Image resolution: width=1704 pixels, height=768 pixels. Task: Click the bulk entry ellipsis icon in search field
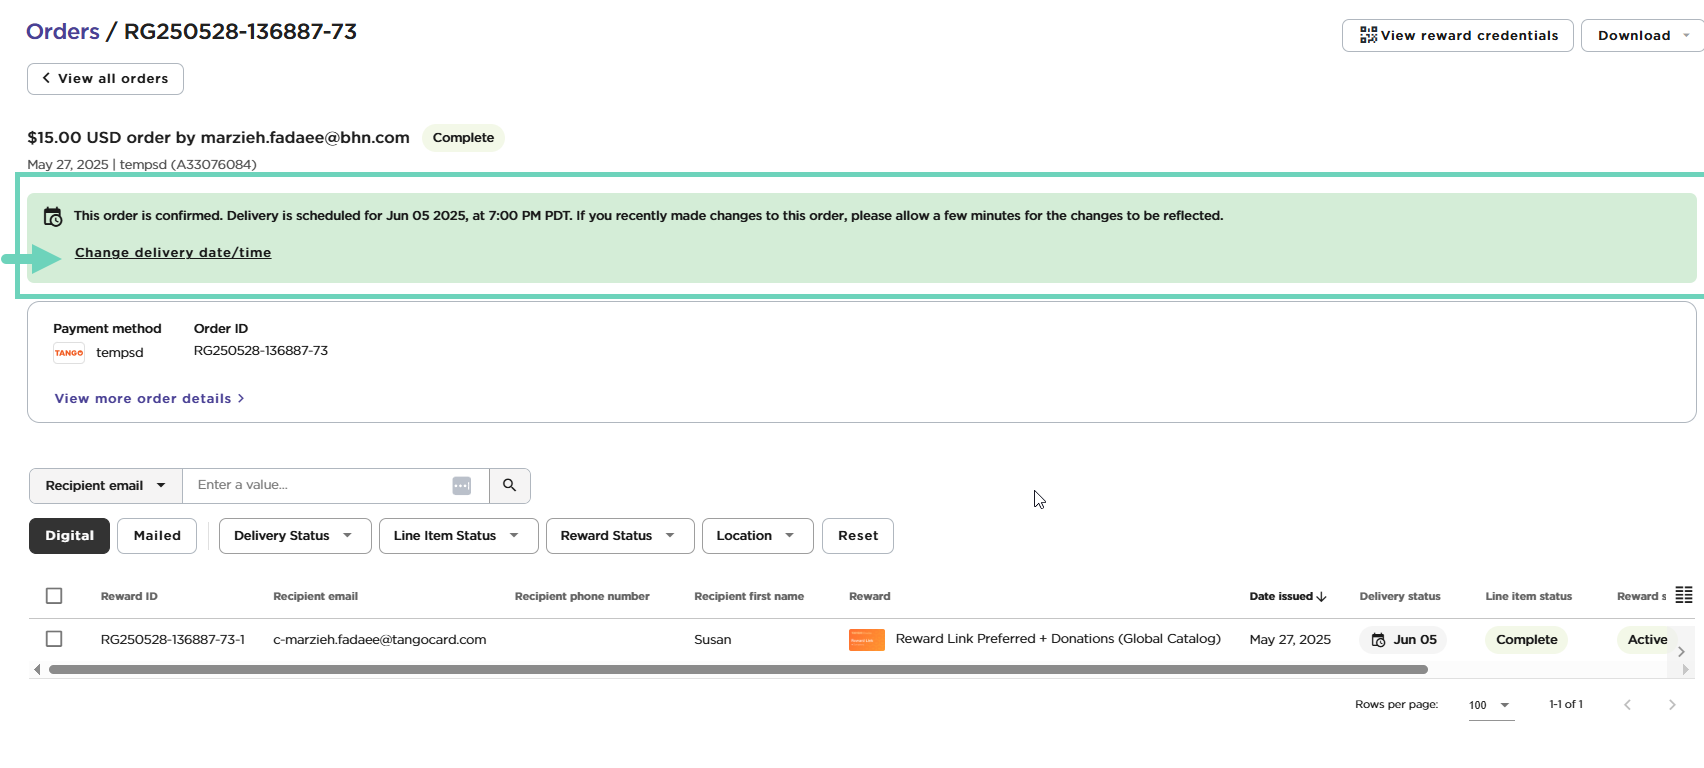pyautogui.click(x=461, y=486)
